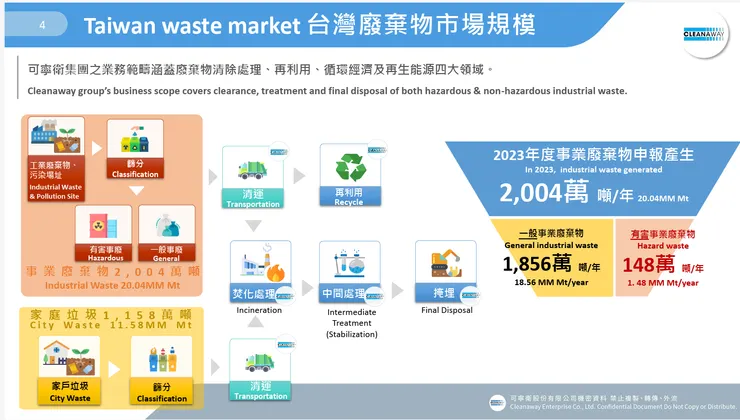Click the 'Taiwan waste market' title text
Image resolution: width=740 pixels, height=420 pixels.
[192, 25]
